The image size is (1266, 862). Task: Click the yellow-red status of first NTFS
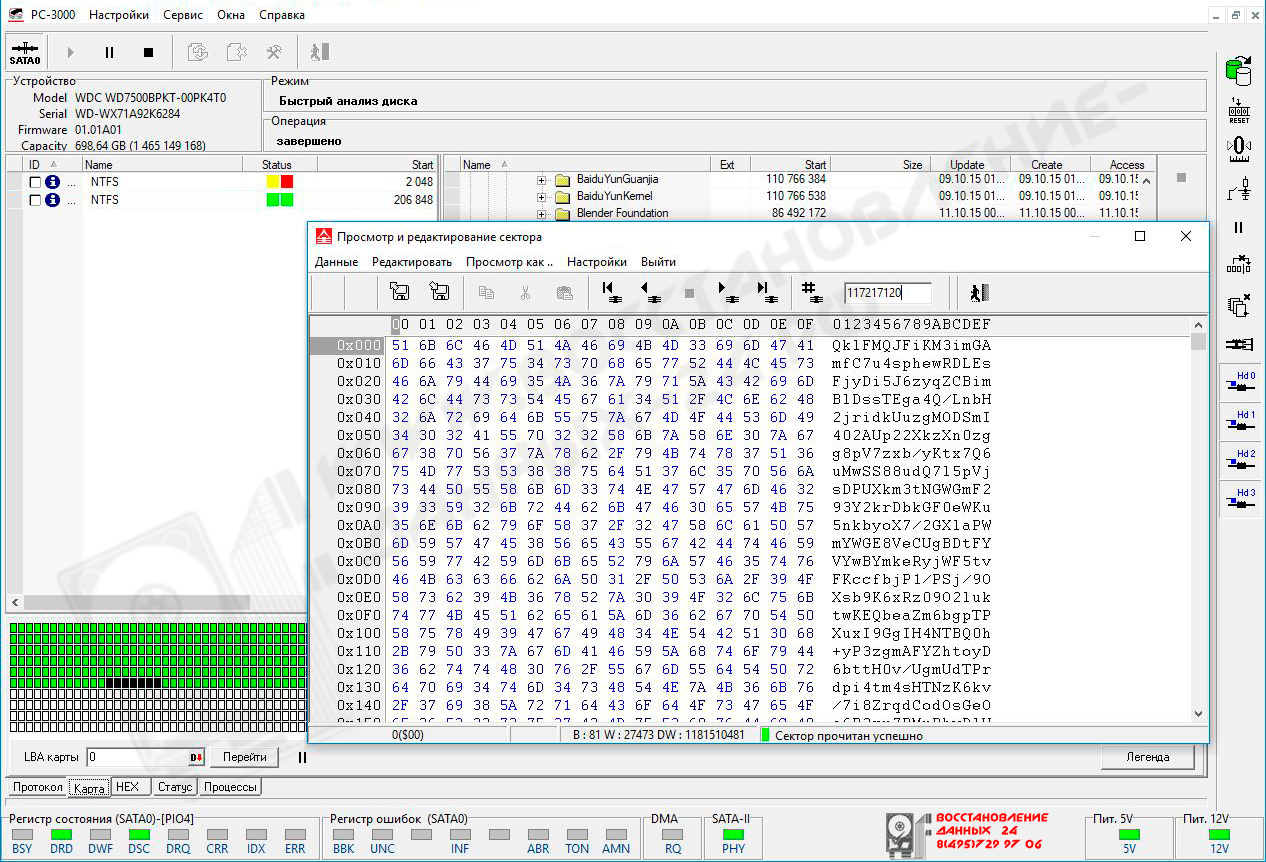coord(280,182)
